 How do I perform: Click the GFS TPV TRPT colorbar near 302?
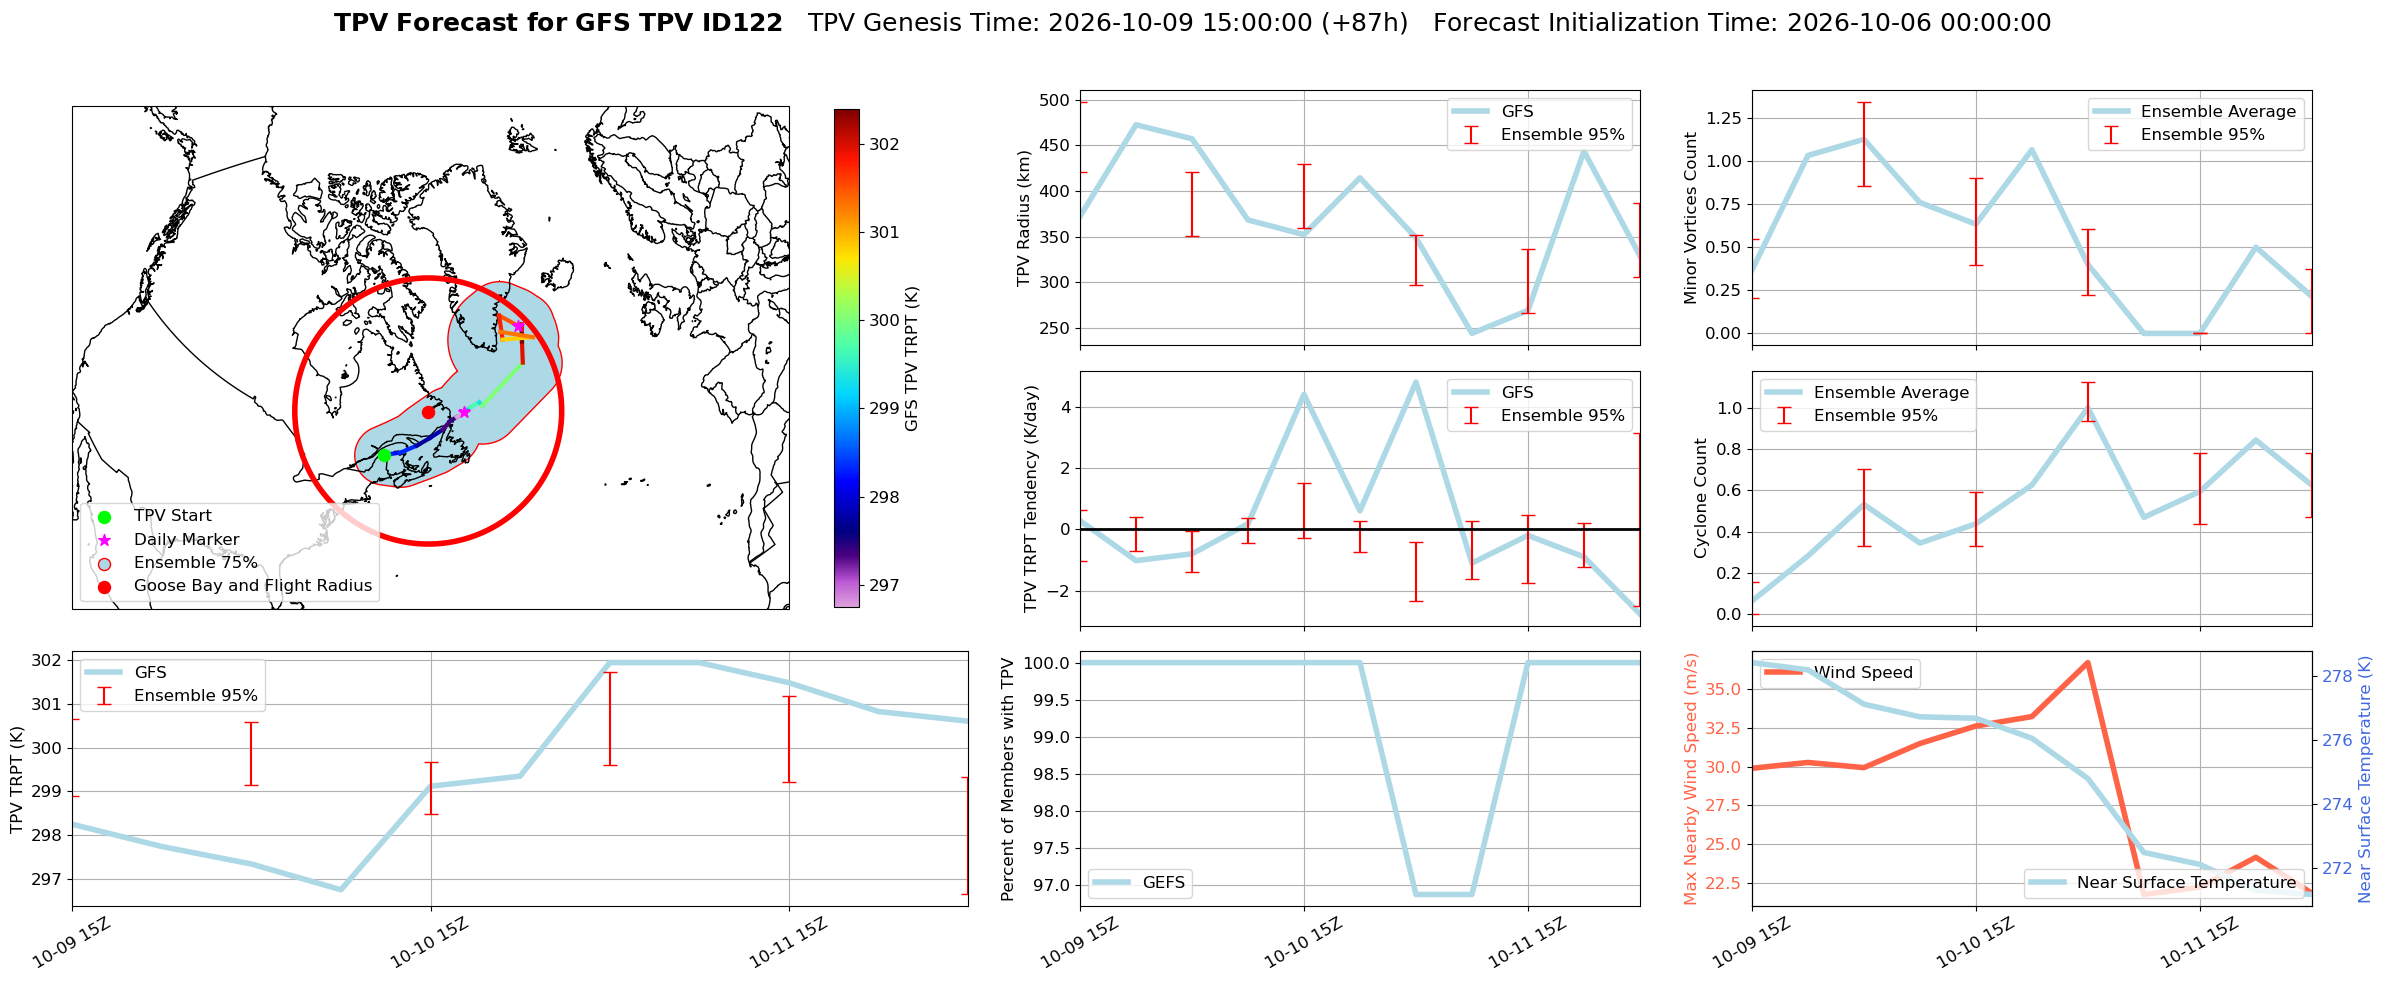(x=847, y=144)
